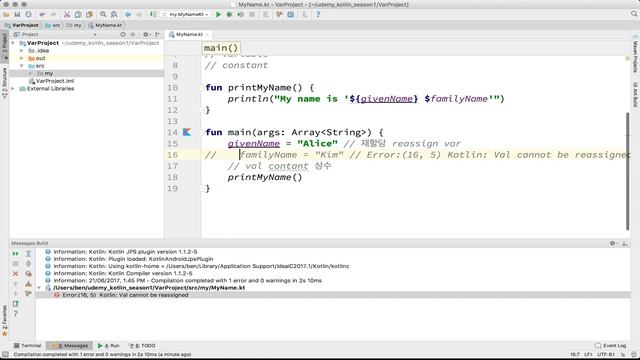Click the red Close X icon in Messages
The image size is (640, 360).
[x=16, y=274]
